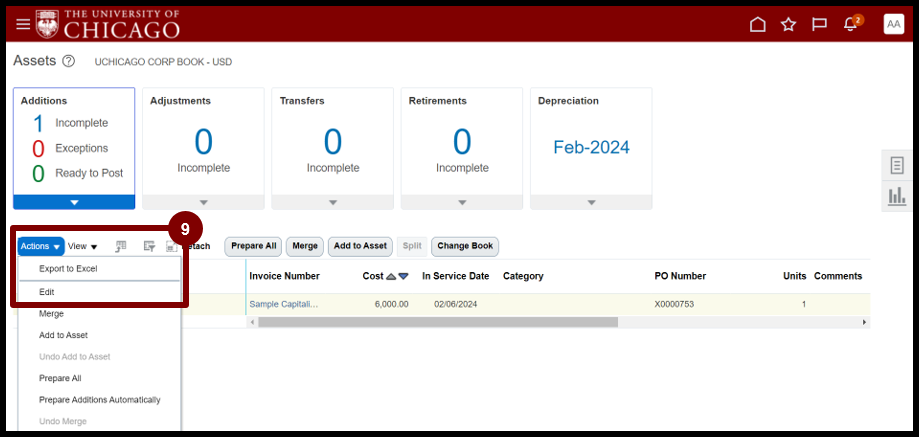Open the View dropdown menu
This screenshot has height=437, width=919.
point(83,247)
